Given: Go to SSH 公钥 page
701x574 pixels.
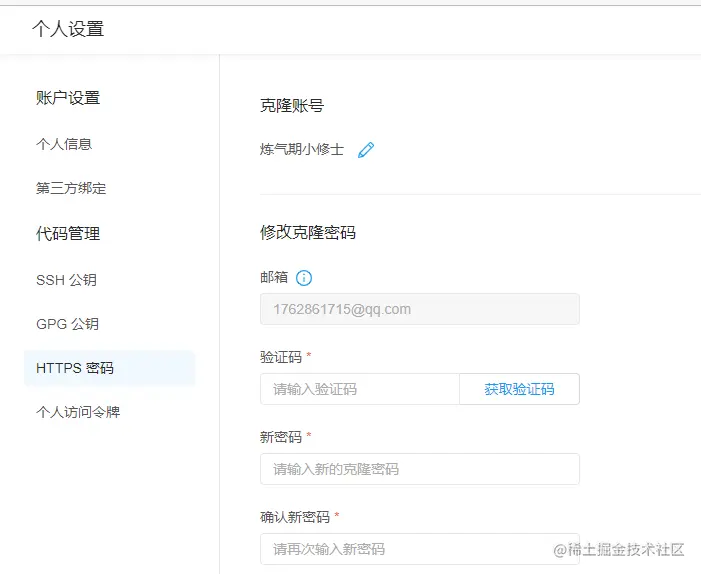Looking at the screenshot, I should tap(67, 280).
